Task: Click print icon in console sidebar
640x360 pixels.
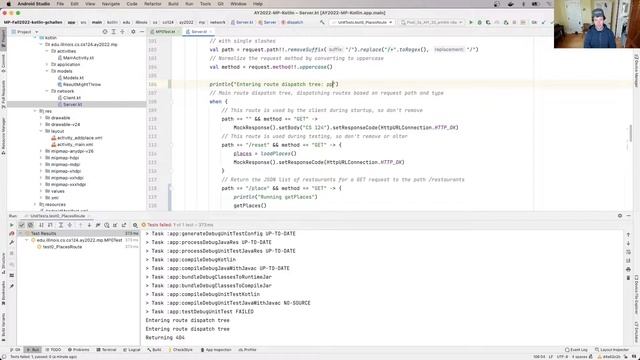Action: coord(628,269)
